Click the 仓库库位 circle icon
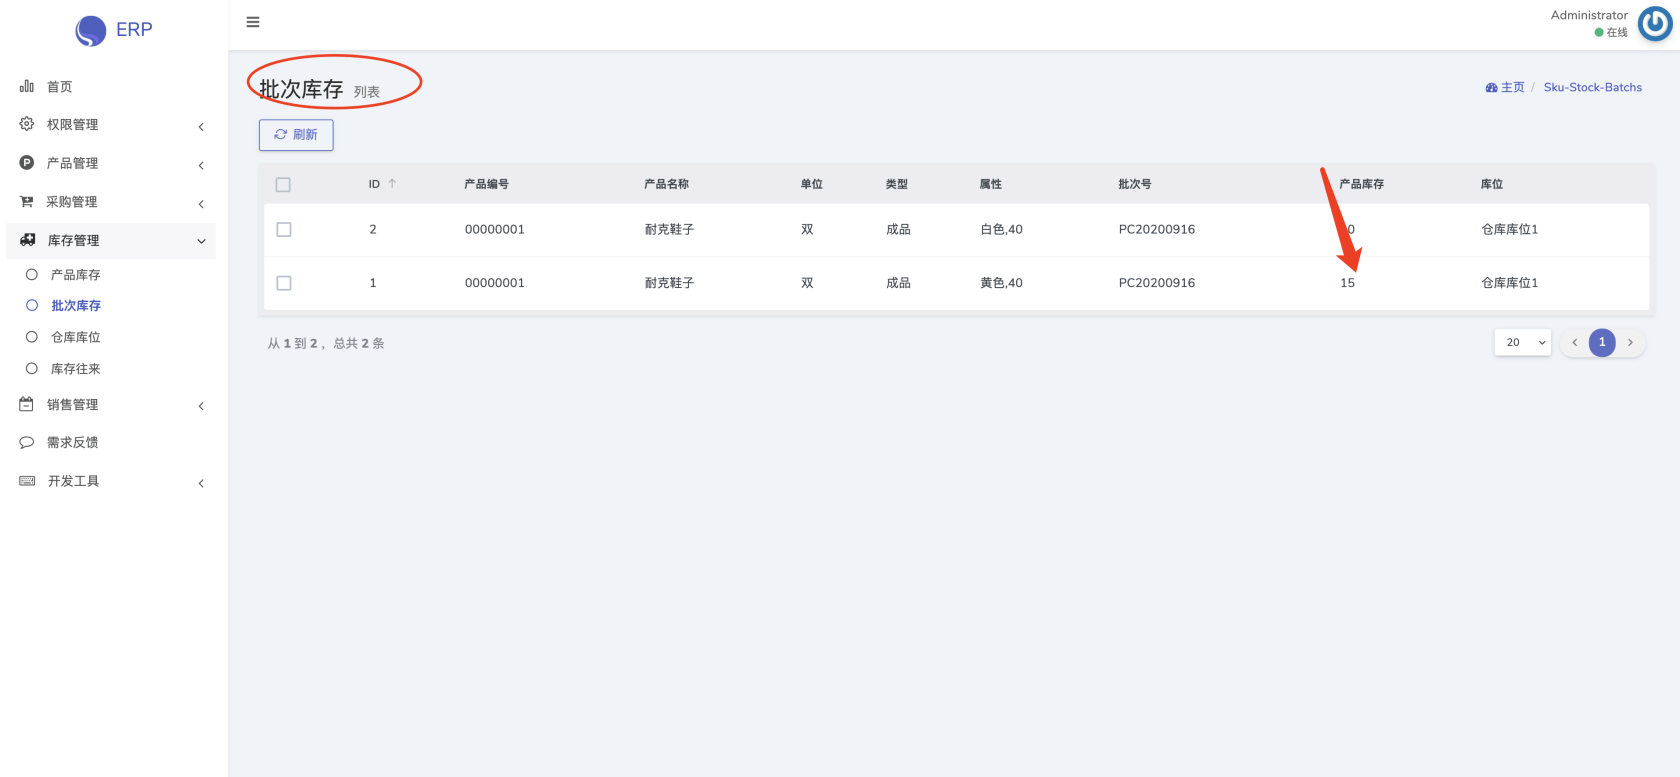The height and width of the screenshot is (777, 1680). 32,337
